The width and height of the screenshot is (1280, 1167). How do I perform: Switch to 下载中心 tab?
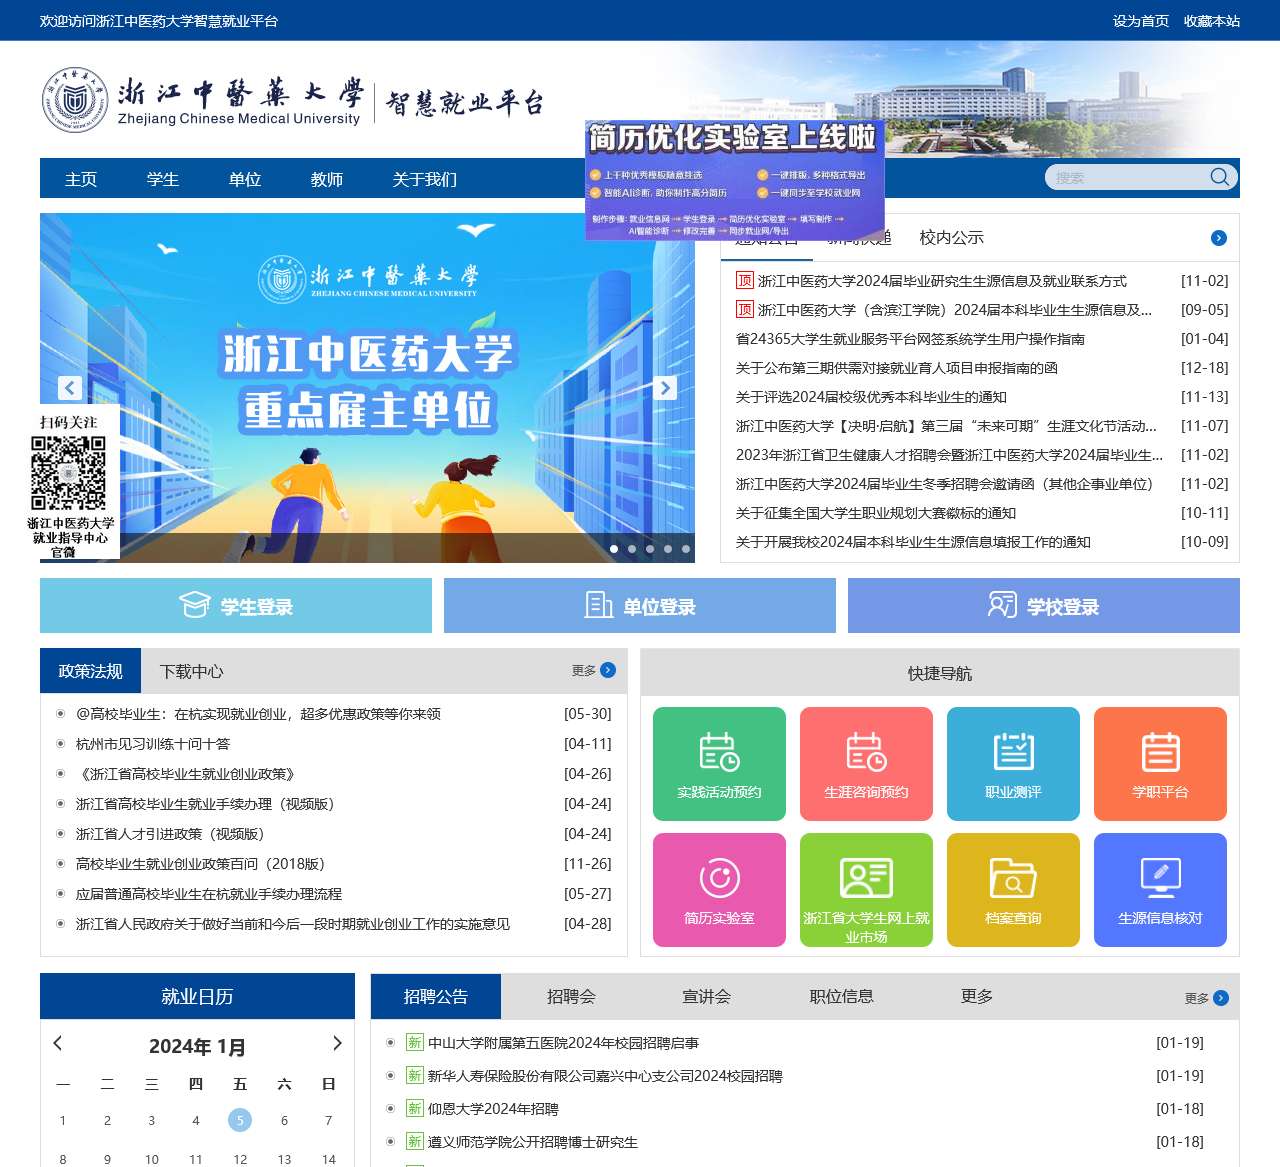[x=192, y=671]
